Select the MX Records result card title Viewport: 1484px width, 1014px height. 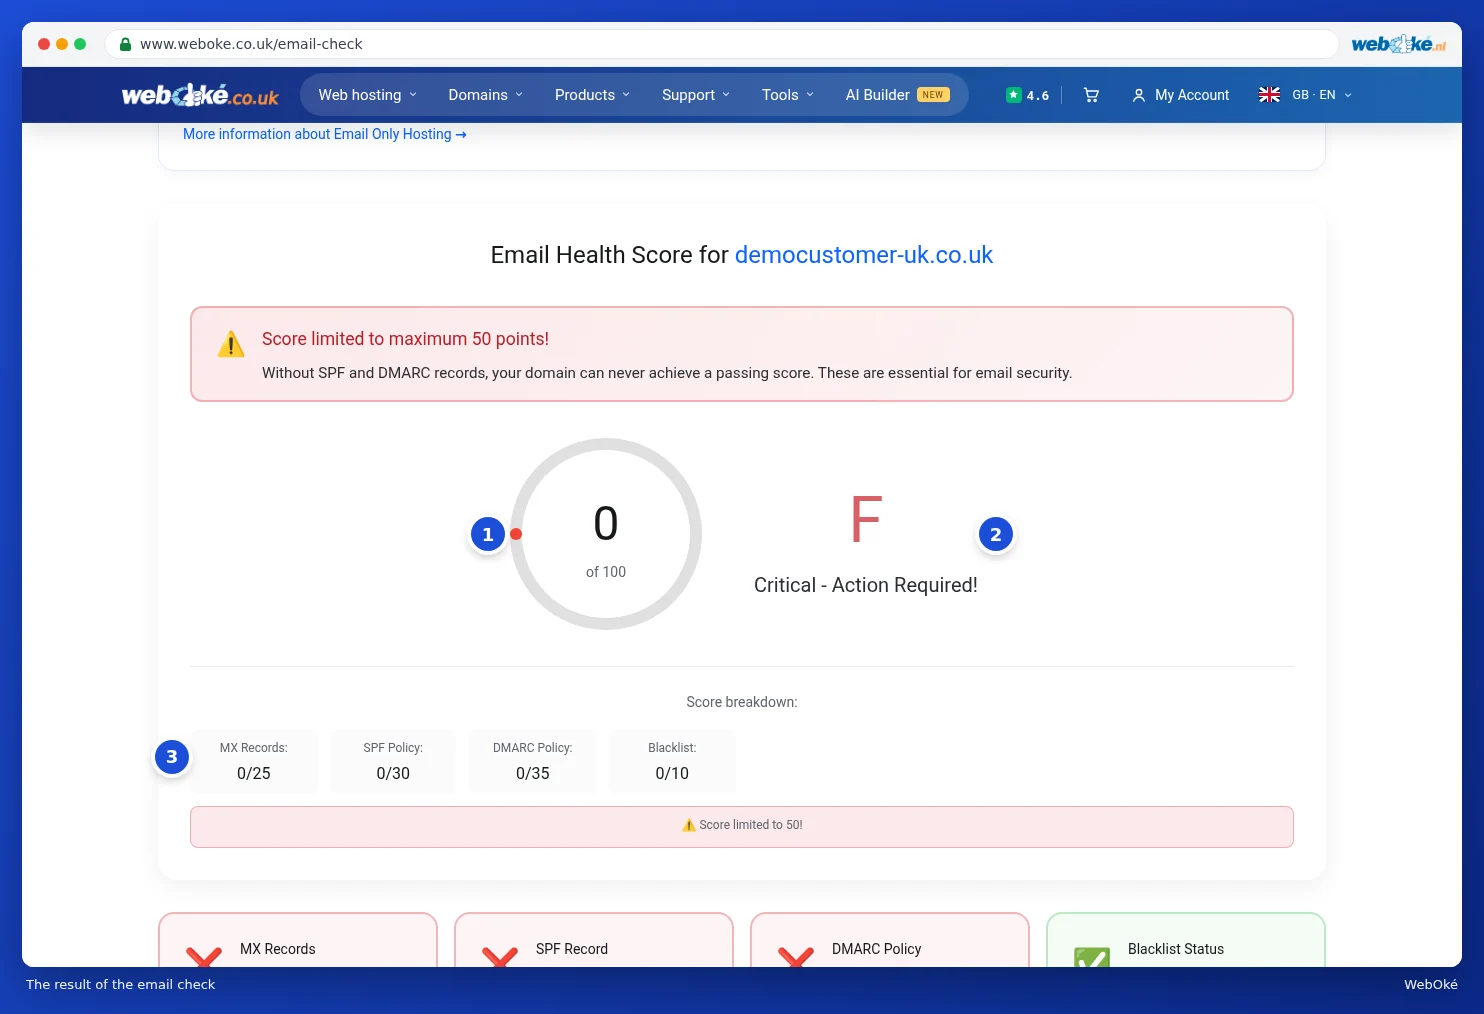[x=278, y=949]
